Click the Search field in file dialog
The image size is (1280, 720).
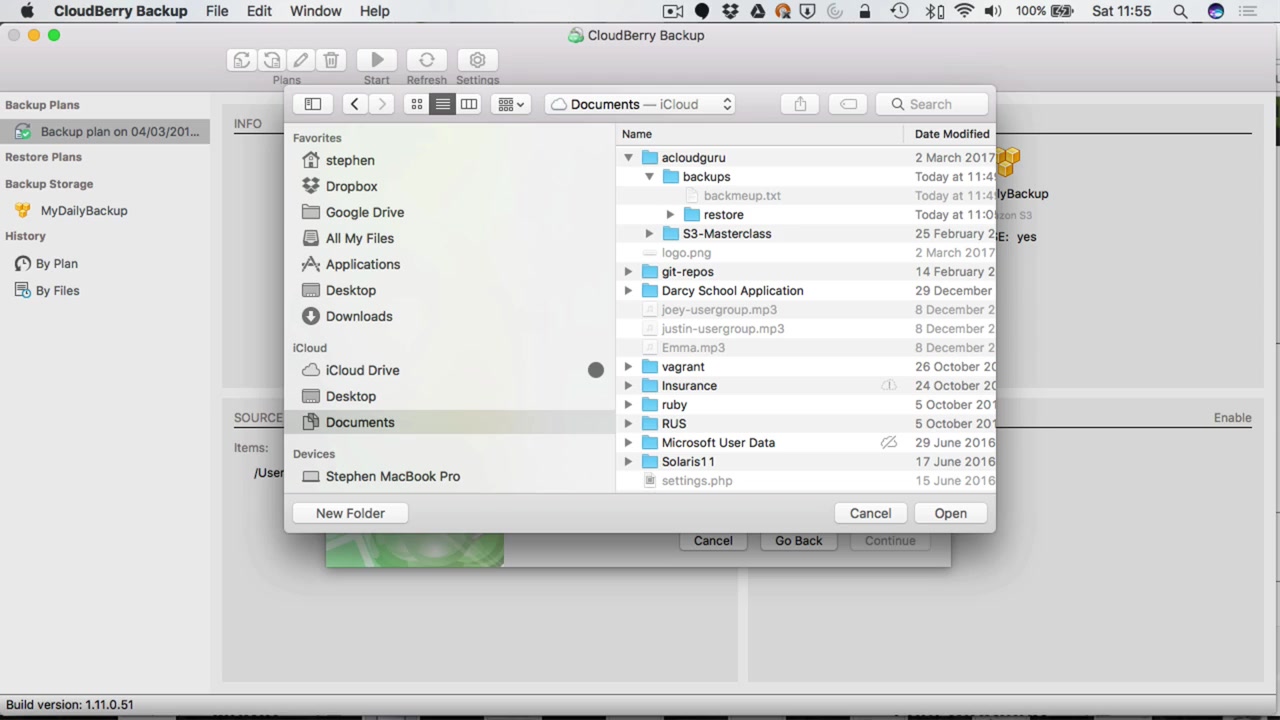[x=932, y=104]
